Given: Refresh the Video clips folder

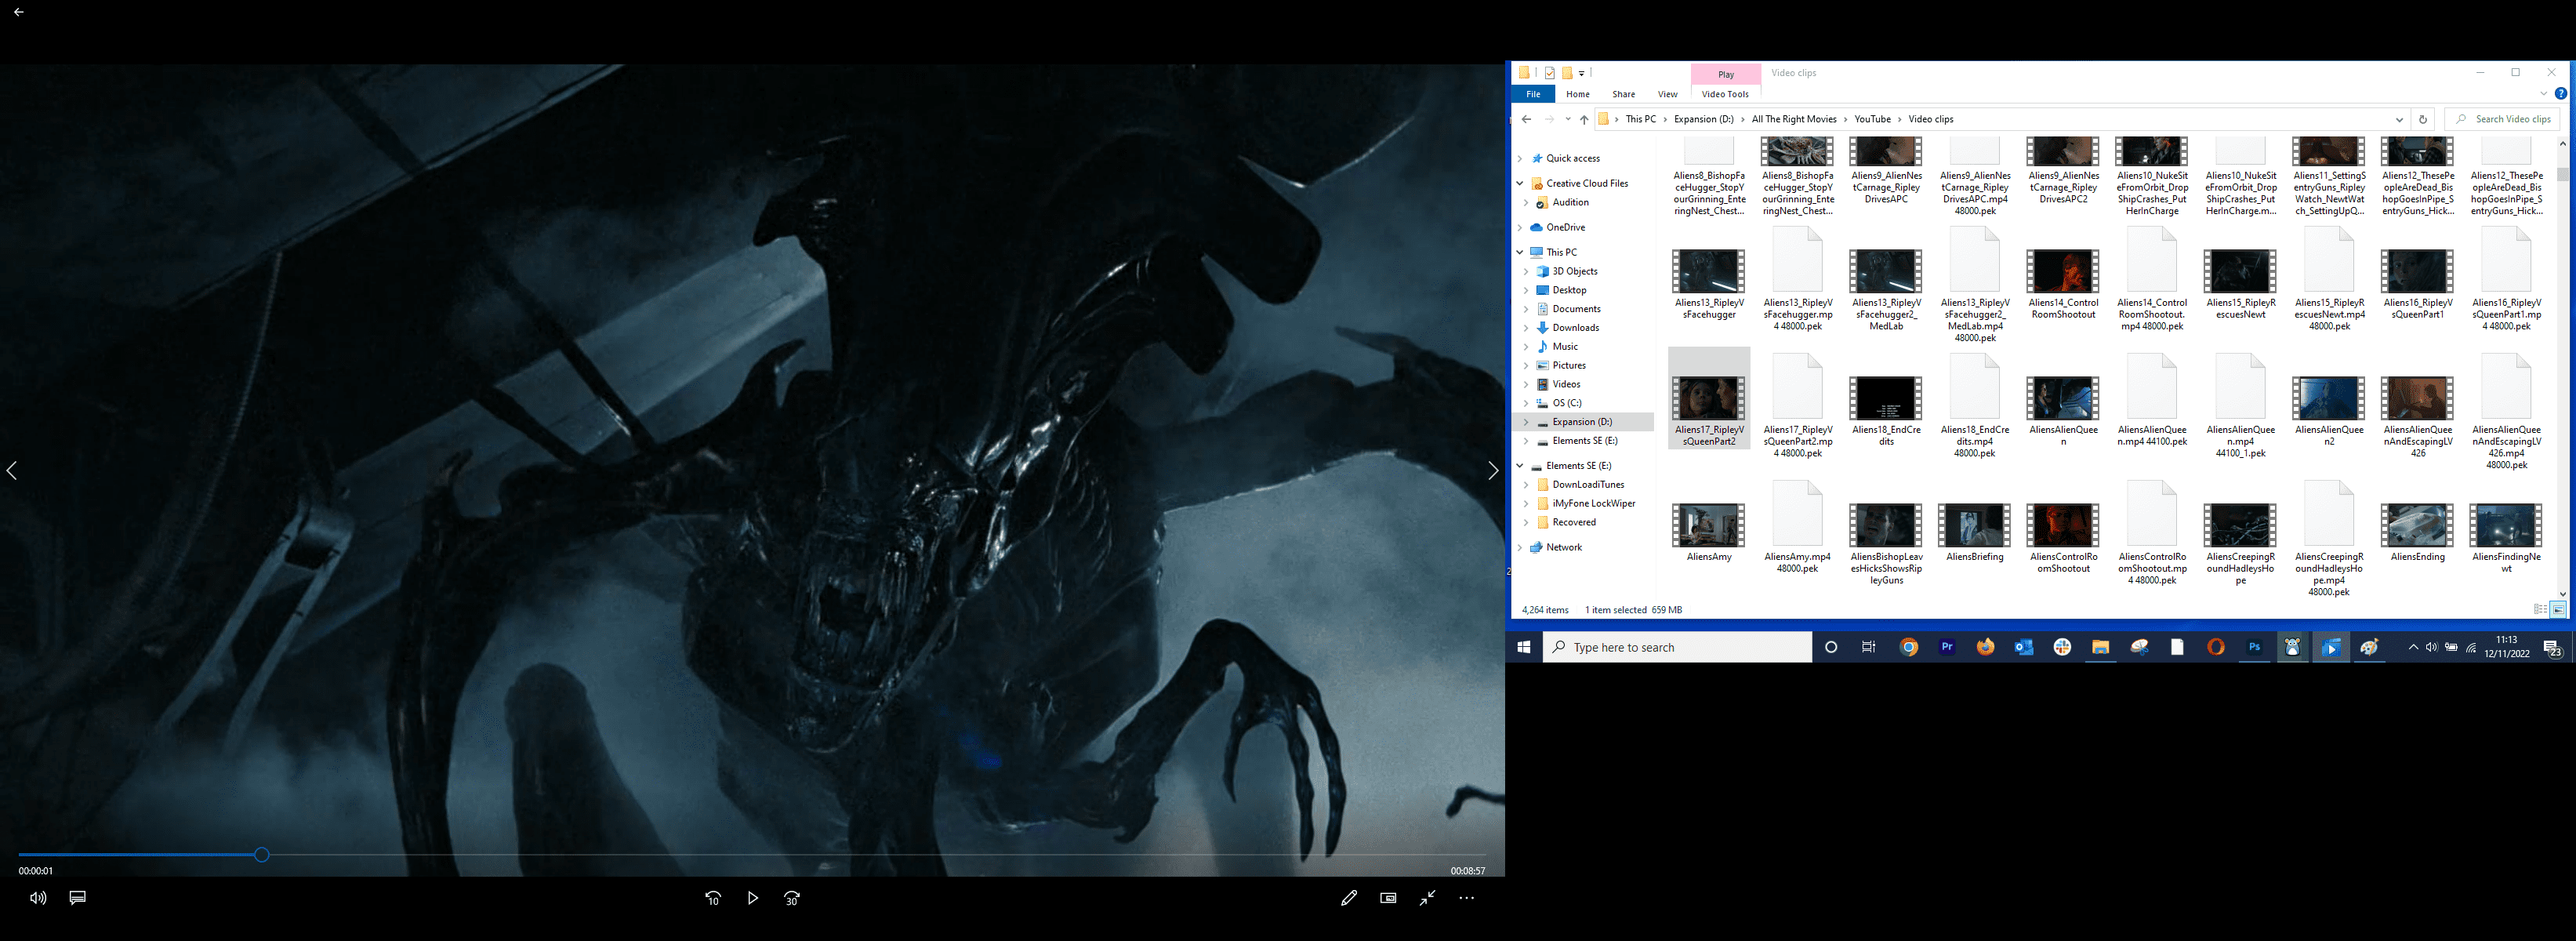Looking at the screenshot, I should tap(2422, 119).
